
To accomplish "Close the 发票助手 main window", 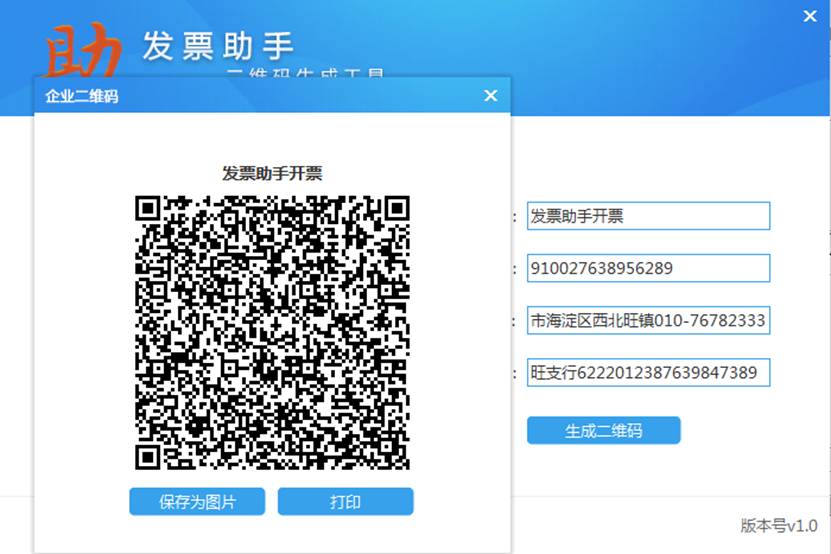I will coord(810,16).
